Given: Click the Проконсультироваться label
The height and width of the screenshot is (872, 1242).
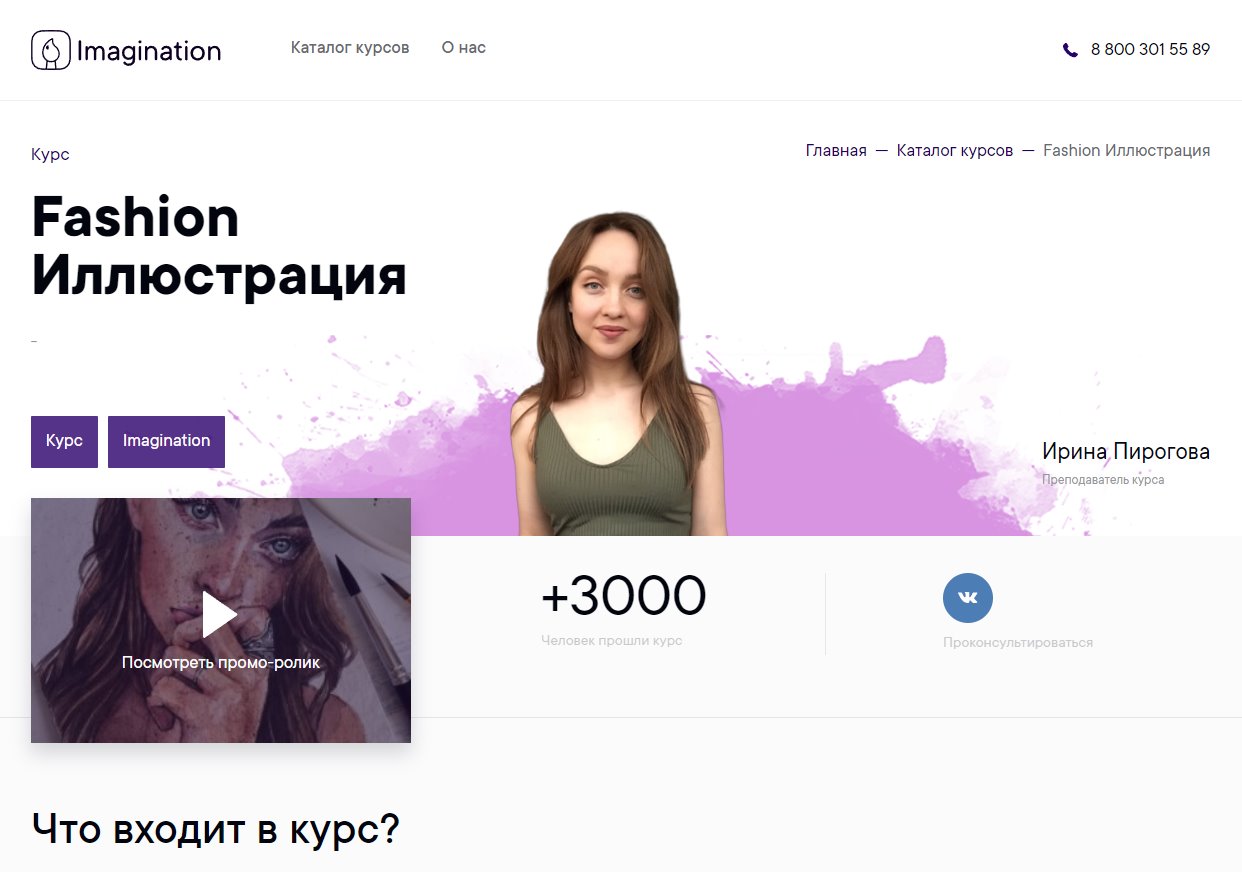Looking at the screenshot, I should [x=1018, y=643].
